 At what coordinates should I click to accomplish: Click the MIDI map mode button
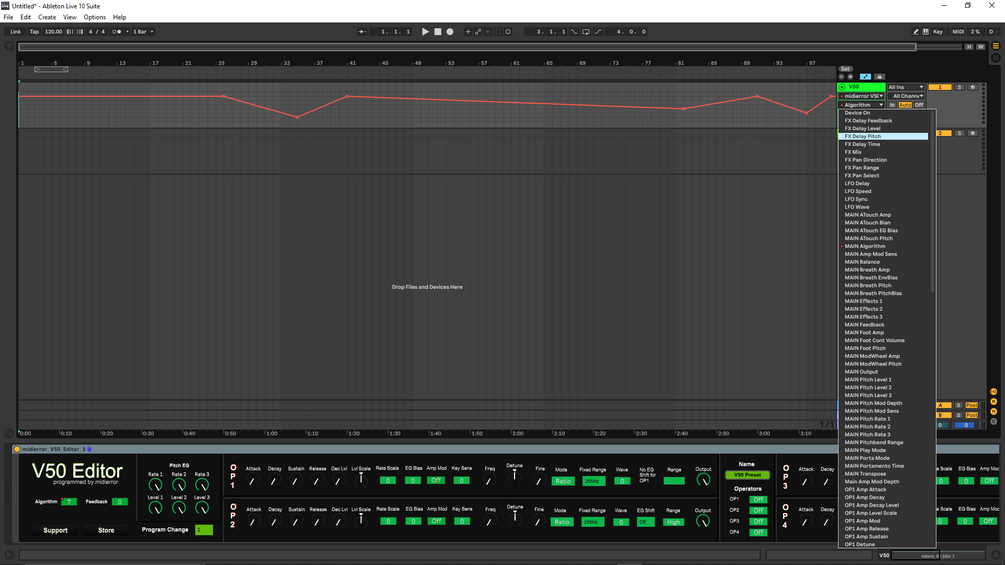coord(958,31)
